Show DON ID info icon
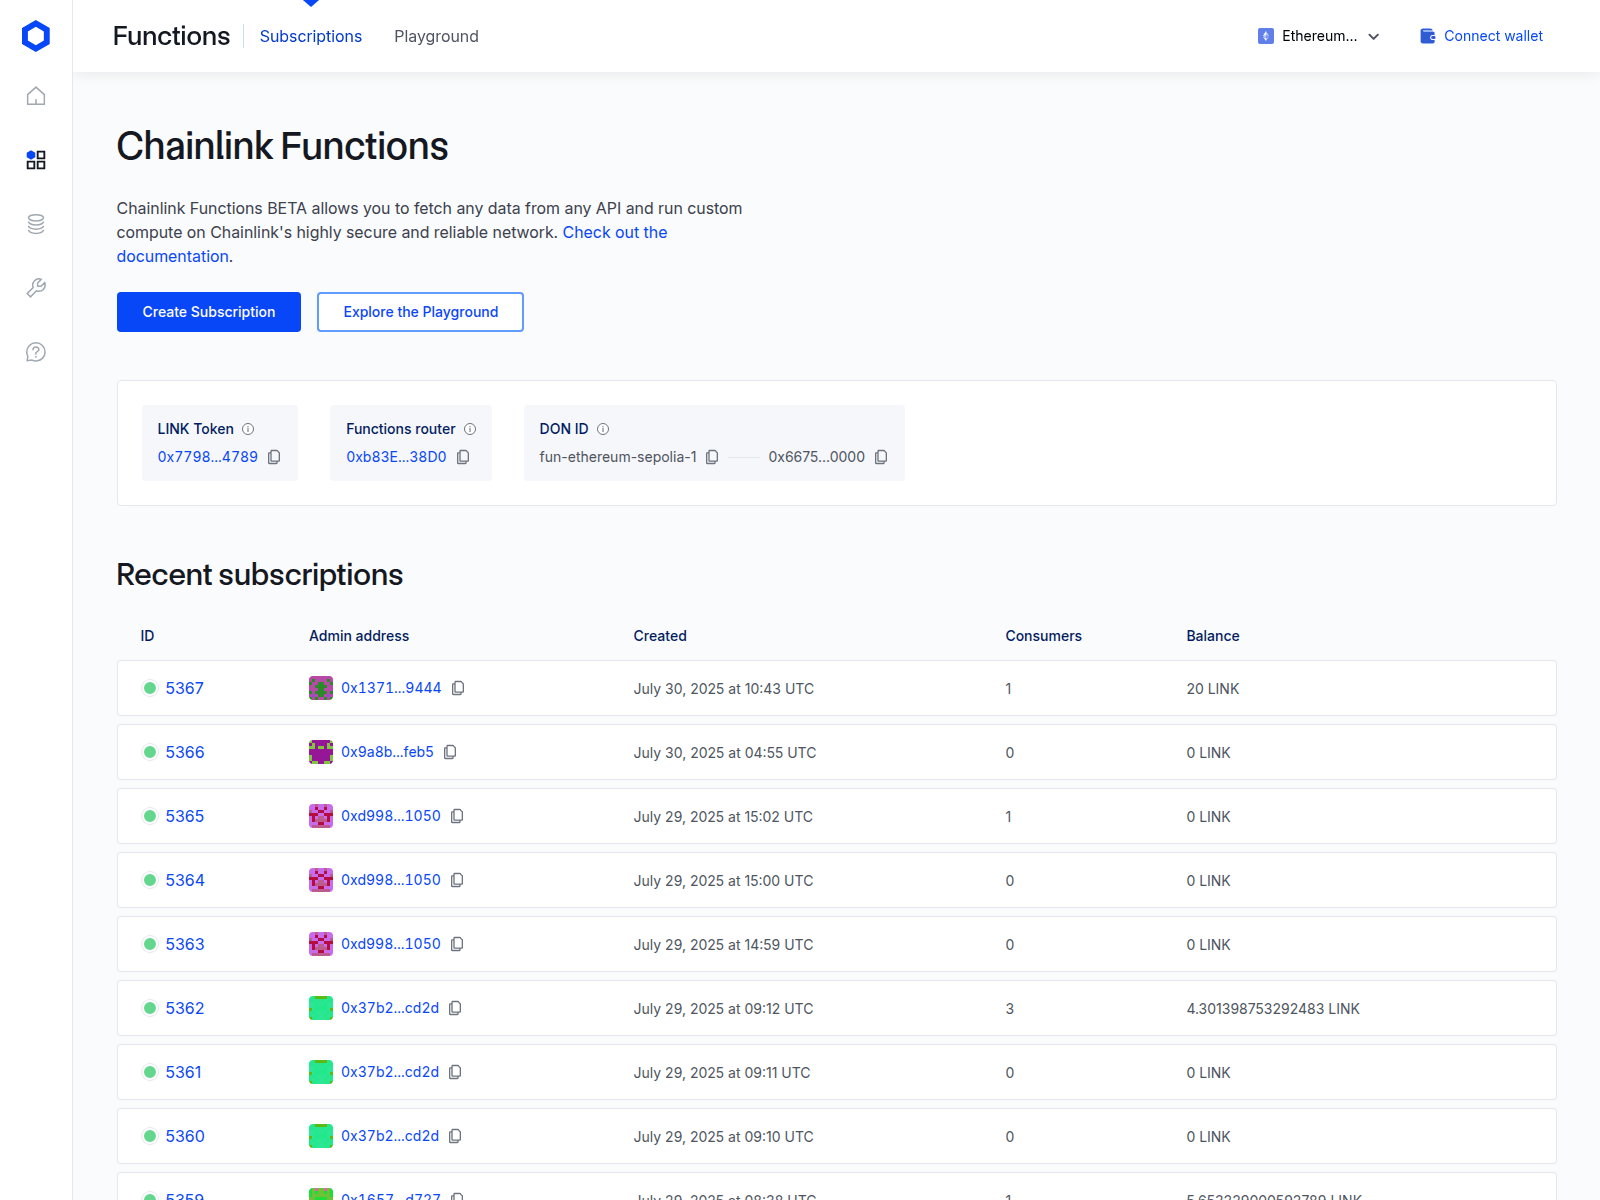 click(603, 429)
